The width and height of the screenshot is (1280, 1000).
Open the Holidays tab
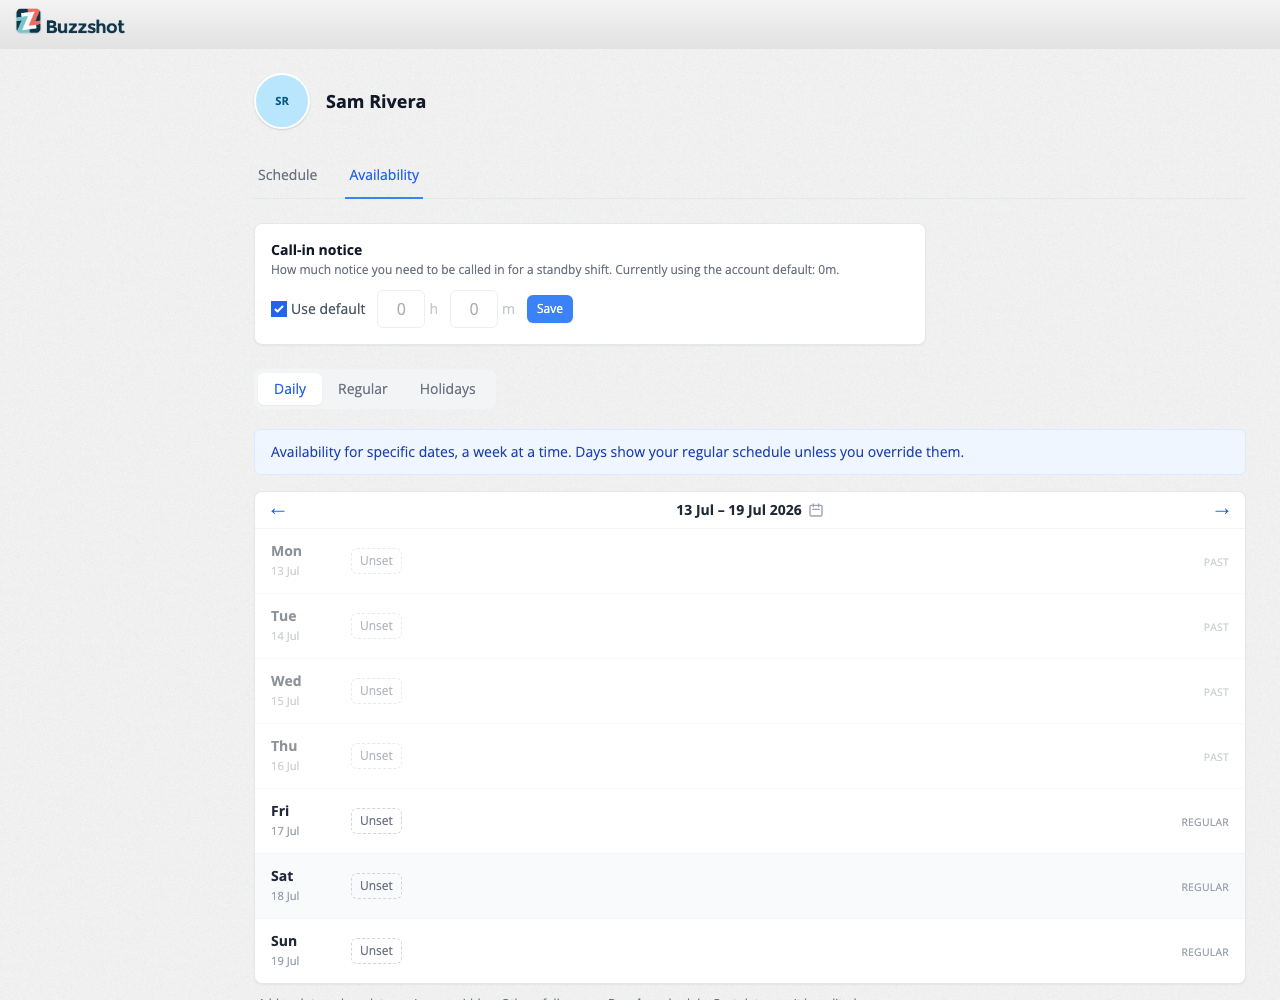click(447, 389)
